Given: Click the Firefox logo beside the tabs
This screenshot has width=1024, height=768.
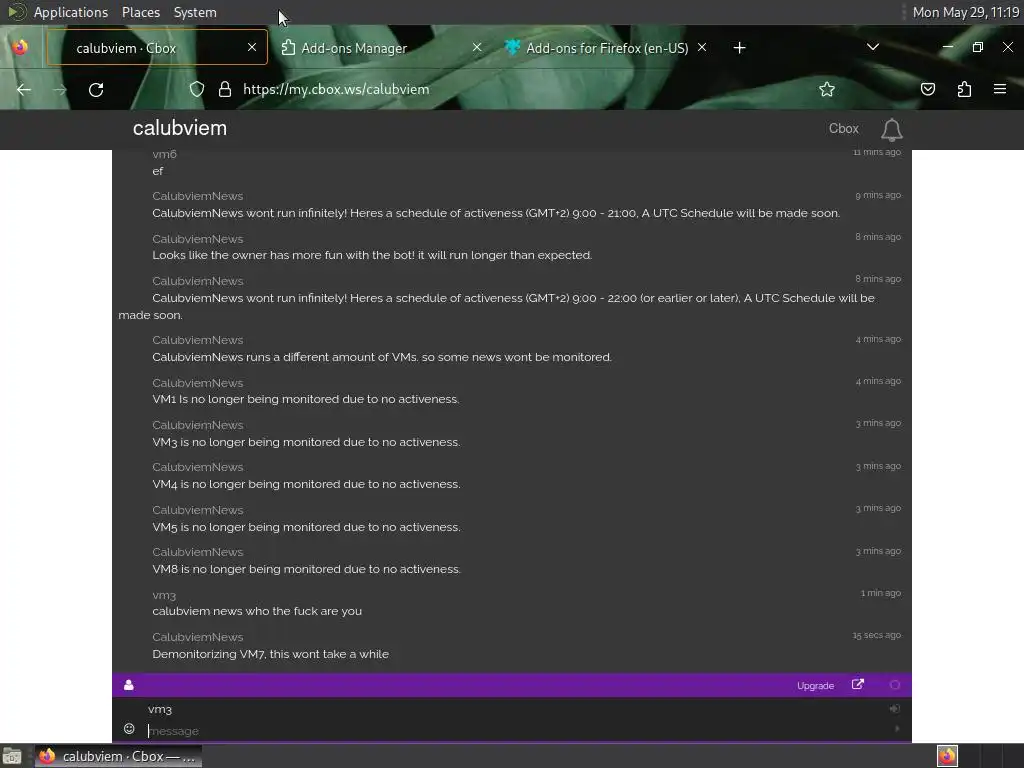Looking at the screenshot, I should coord(20,47).
